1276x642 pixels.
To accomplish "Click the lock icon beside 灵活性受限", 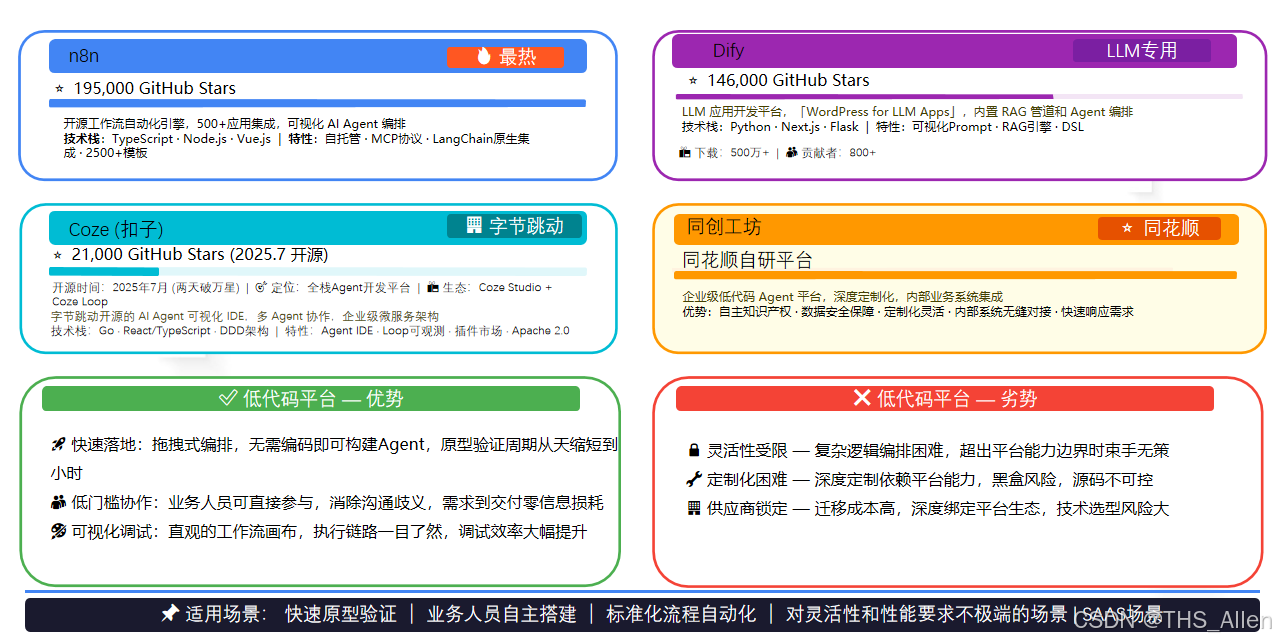I will [694, 450].
